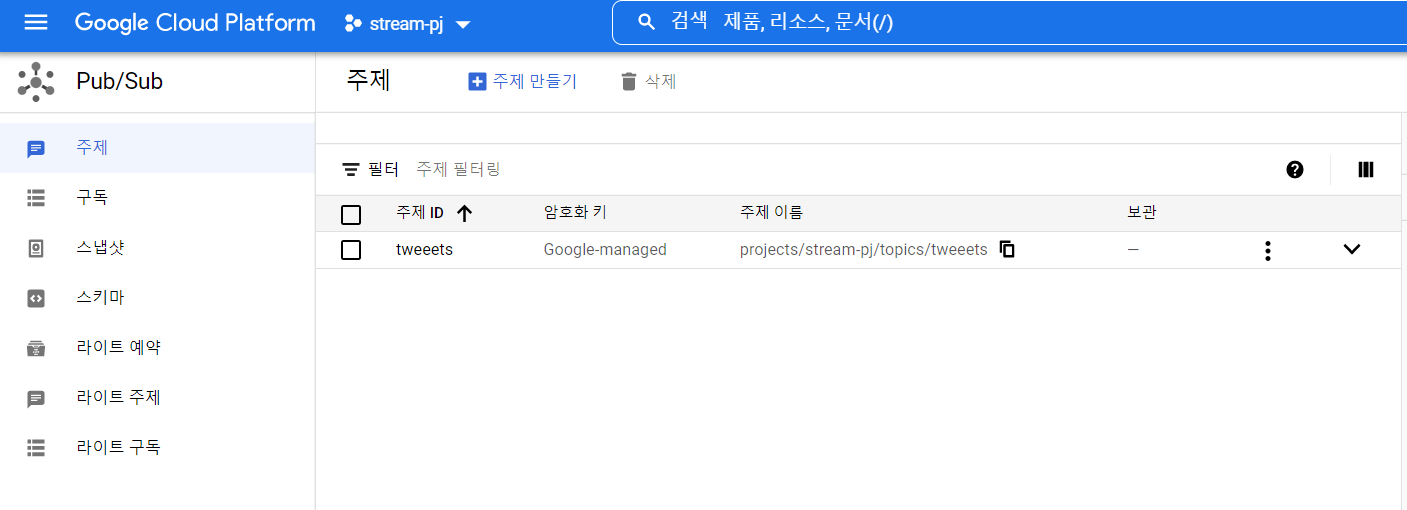Click the 라이트 예약 archive icon
Image resolution: width=1407 pixels, height=510 pixels.
(36, 348)
